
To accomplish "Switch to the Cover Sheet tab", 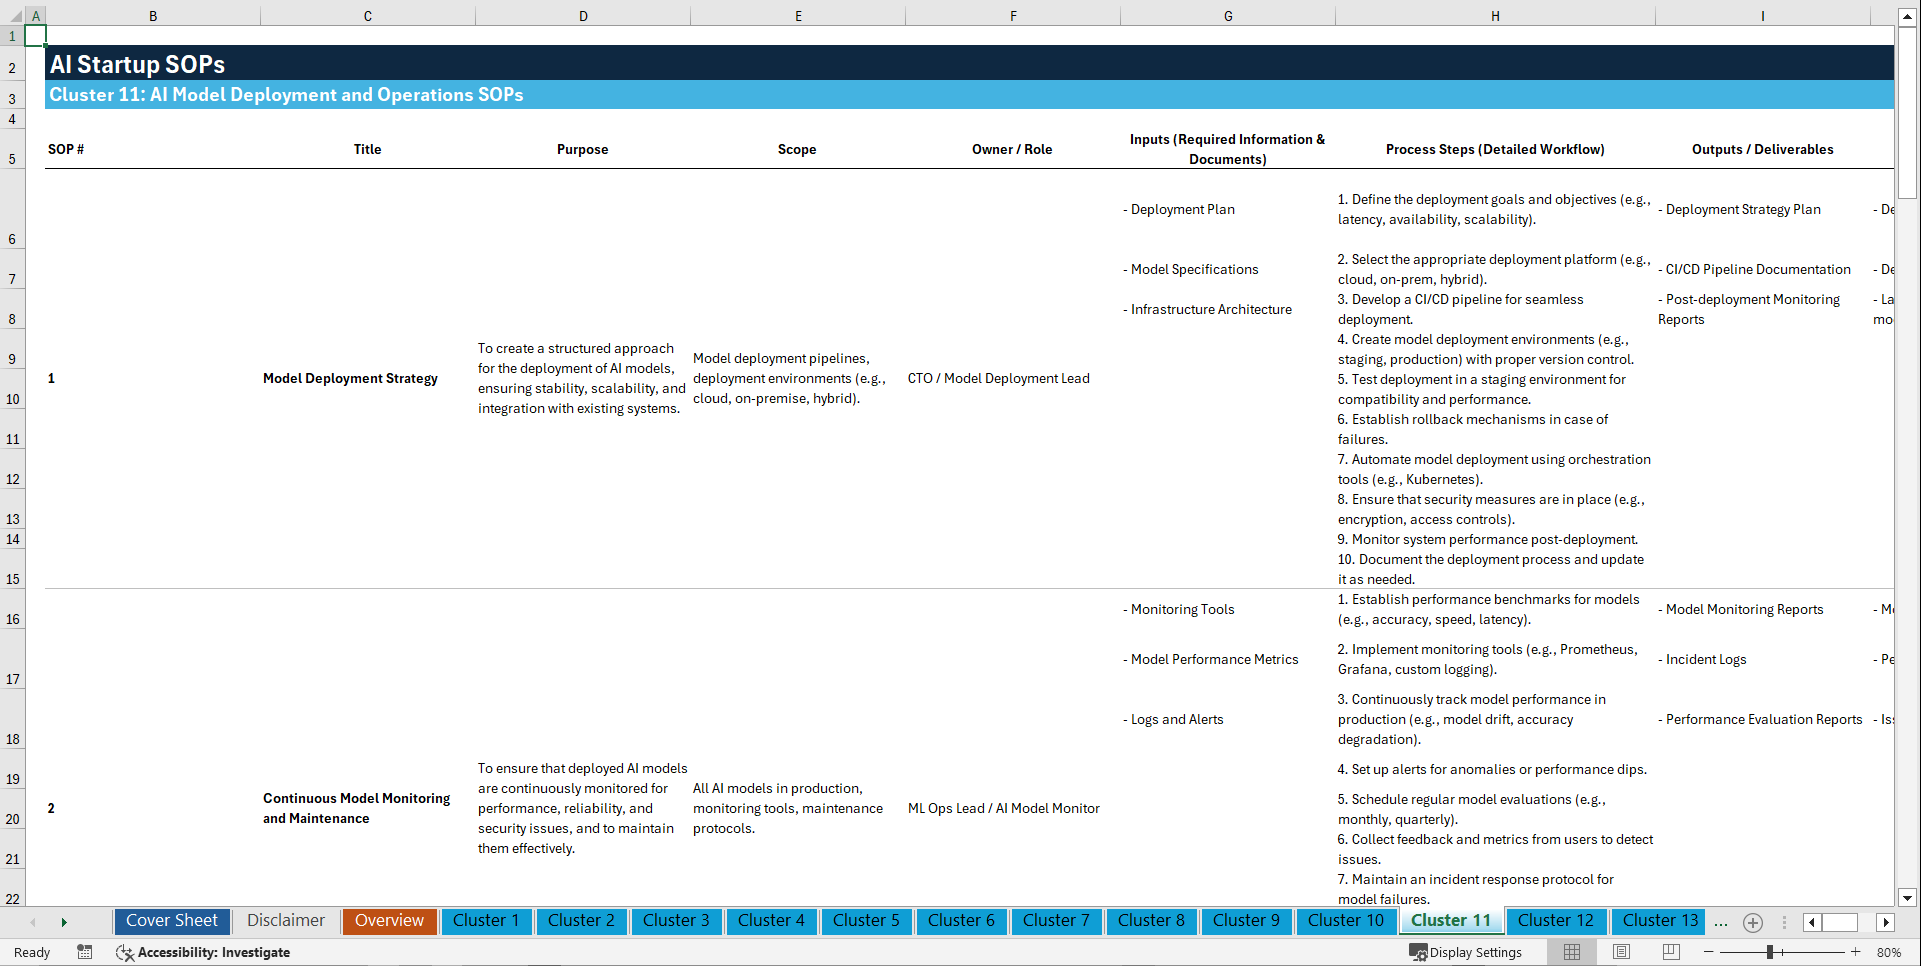I will pyautogui.click(x=171, y=921).
